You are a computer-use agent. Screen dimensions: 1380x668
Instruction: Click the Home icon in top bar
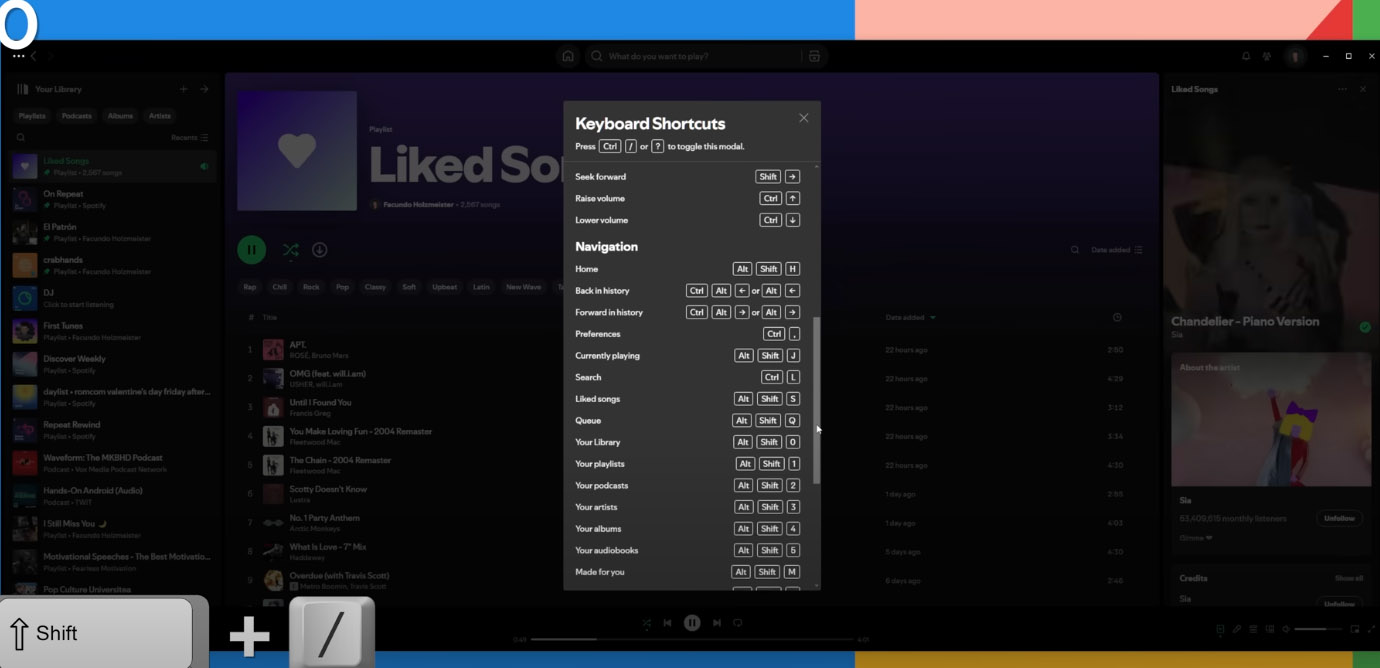coord(568,56)
